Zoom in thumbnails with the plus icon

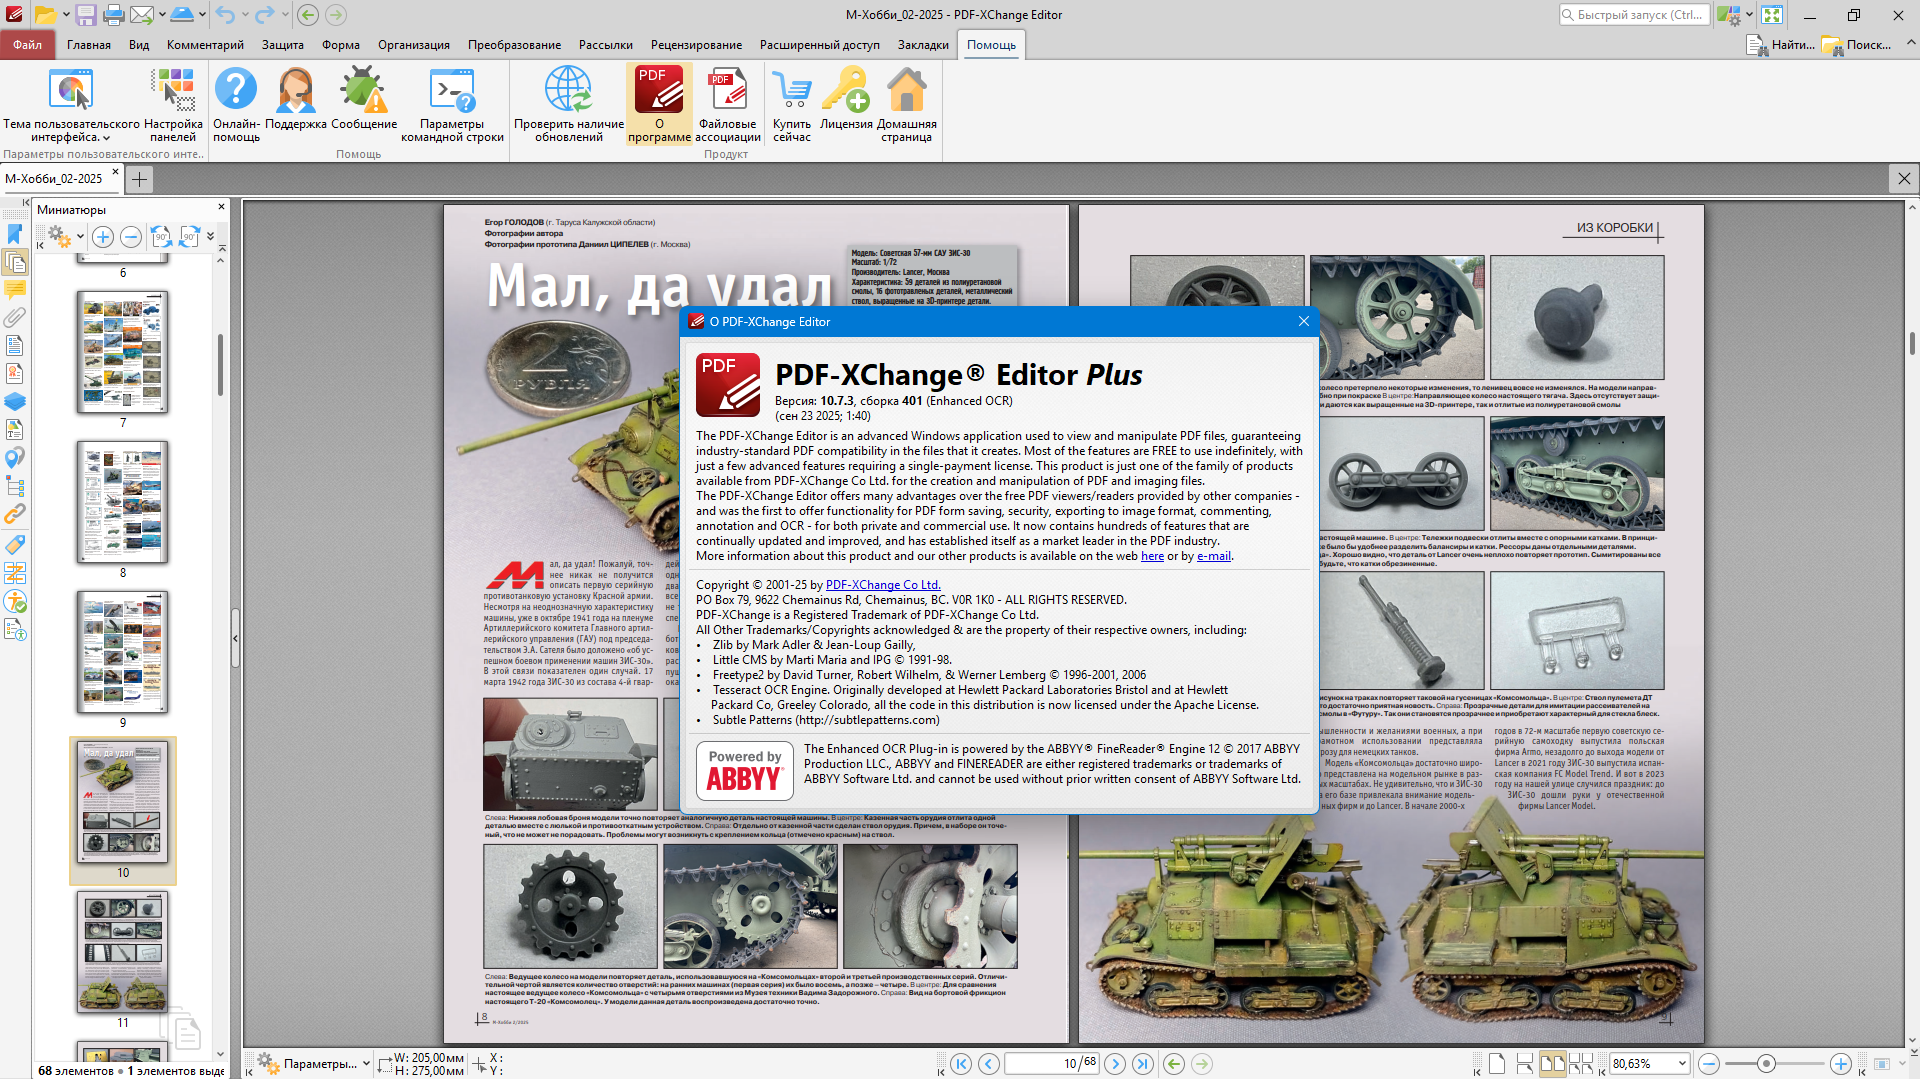103,237
